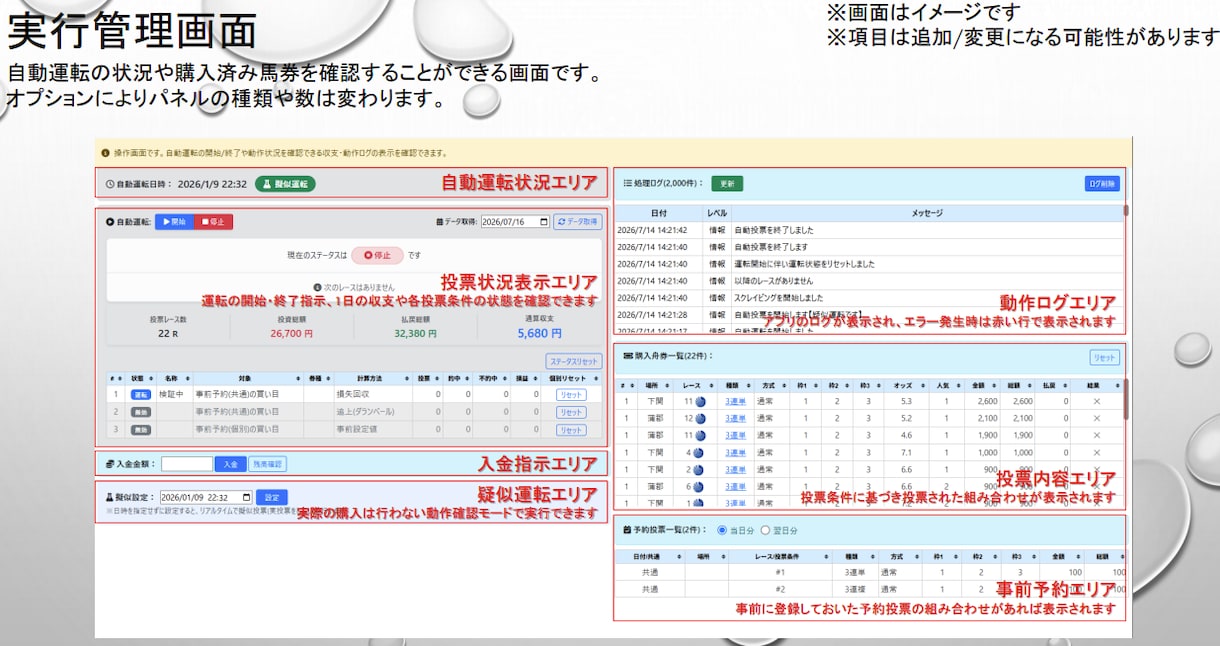Viewport: 1220px width, 646px height.
Task: Reset the 検証中 row with its リセット button
Action: pos(571,395)
